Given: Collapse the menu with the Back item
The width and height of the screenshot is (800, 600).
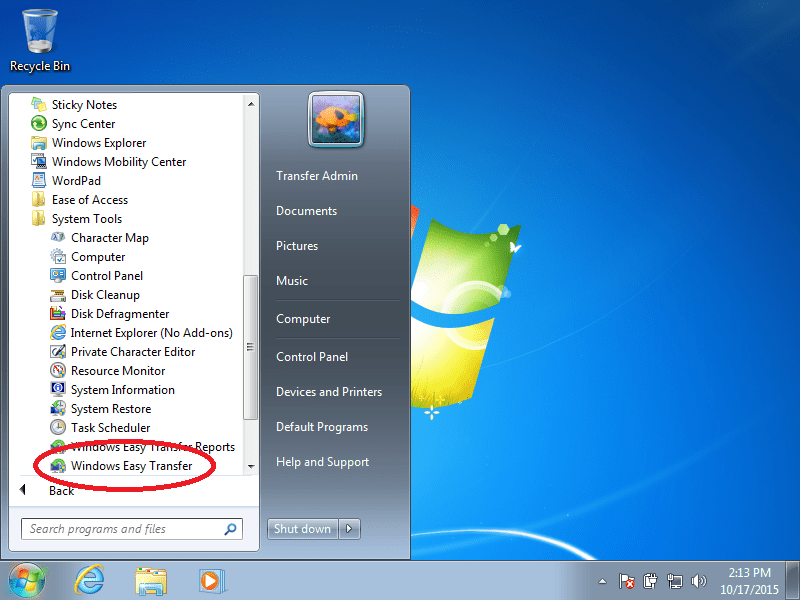Looking at the screenshot, I should click(61, 490).
